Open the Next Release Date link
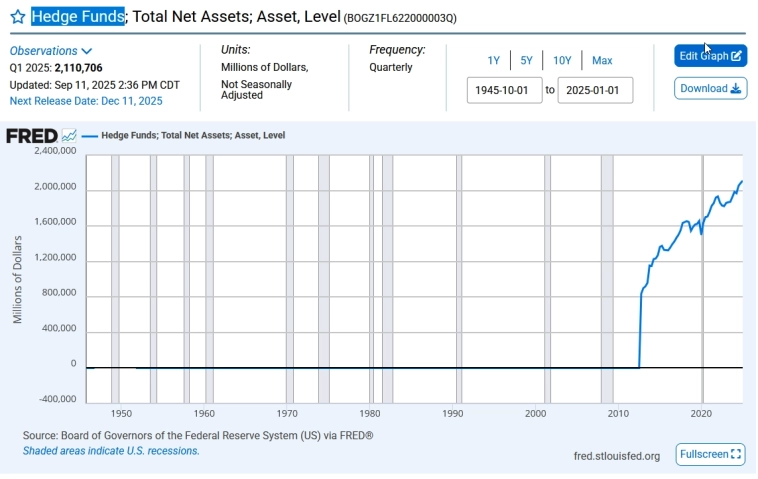The height and width of the screenshot is (479, 758). (x=86, y=101)
